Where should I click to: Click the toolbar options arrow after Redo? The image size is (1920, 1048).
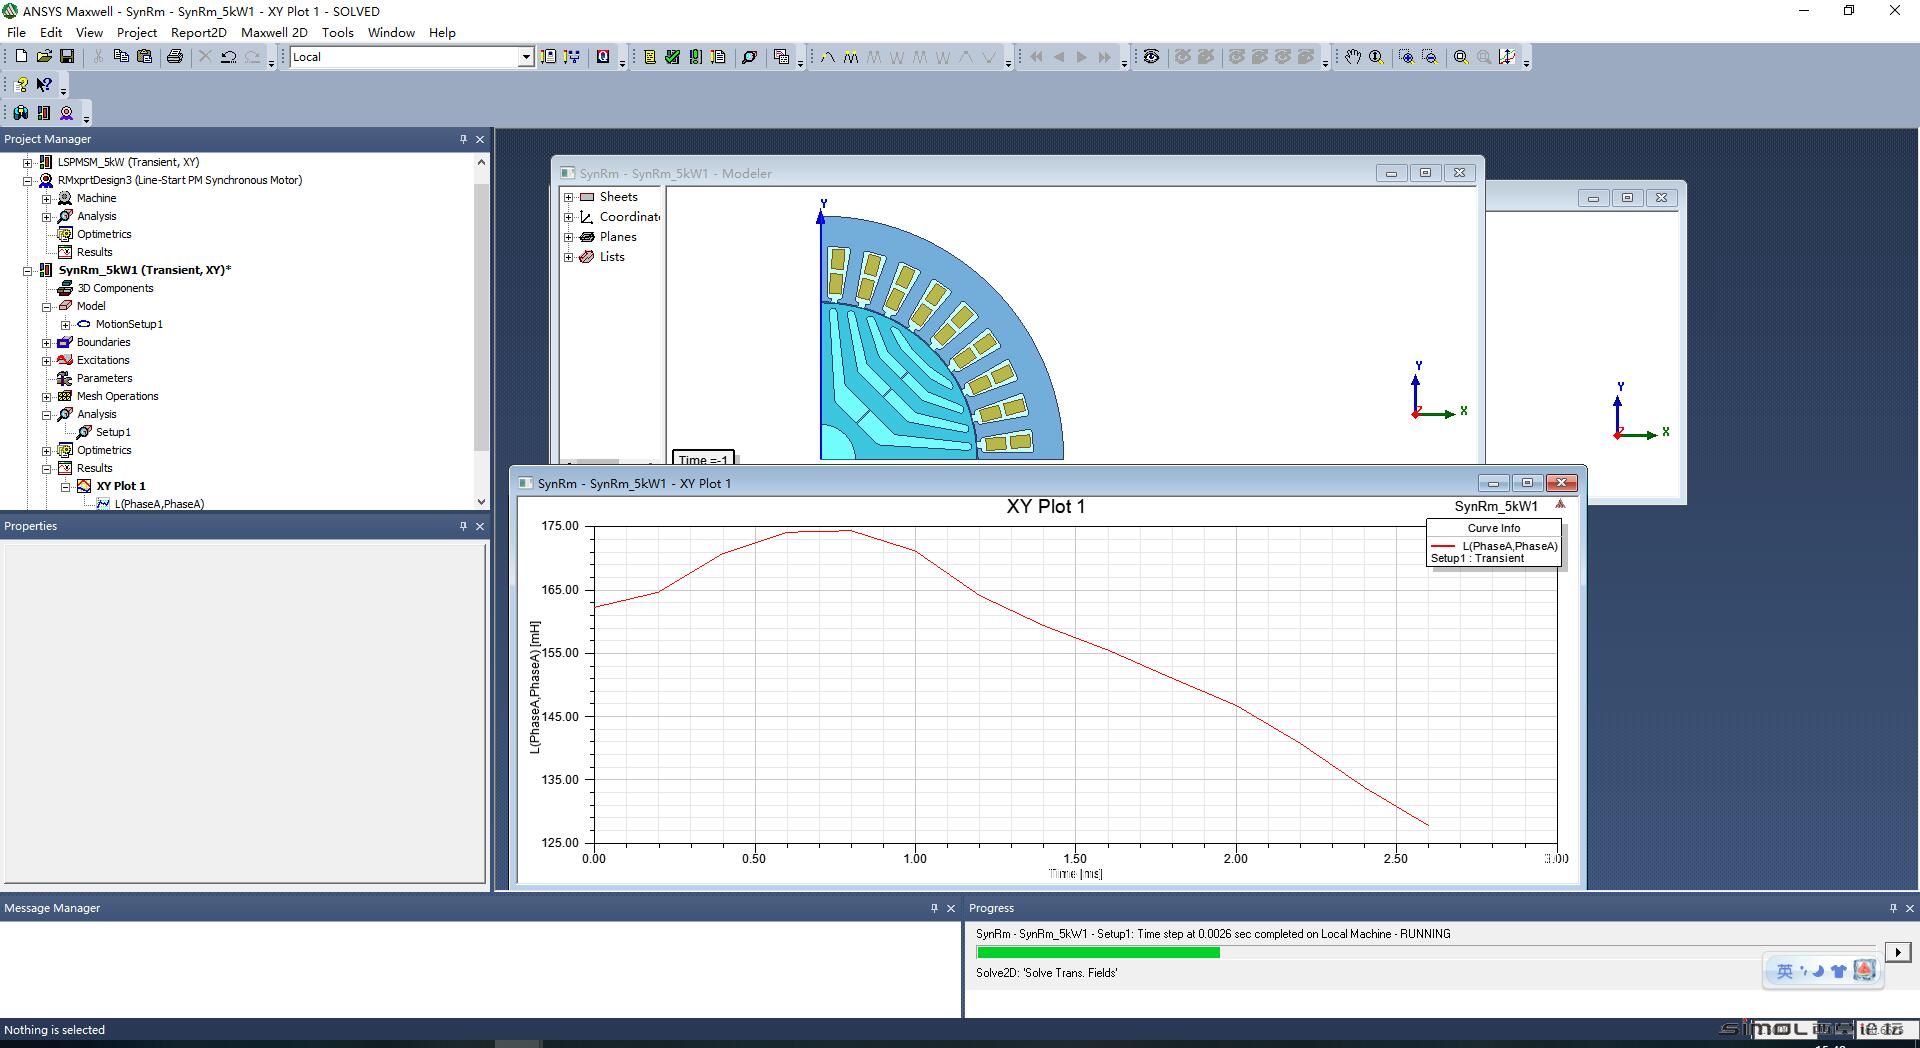click(271, 62)
